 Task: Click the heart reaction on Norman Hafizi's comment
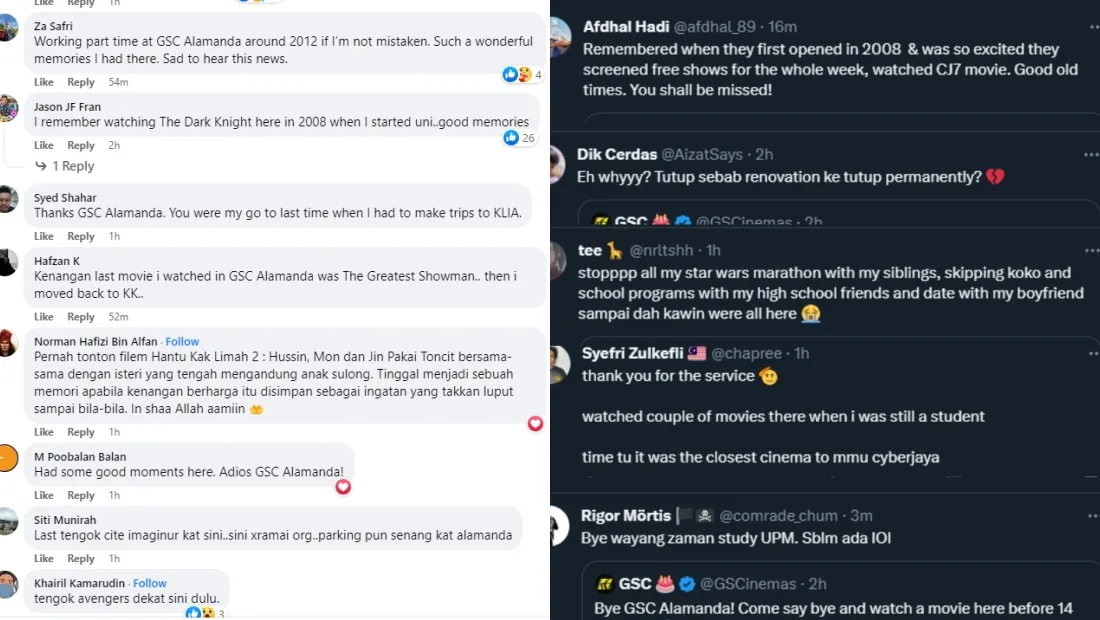[x=535, y=424]
